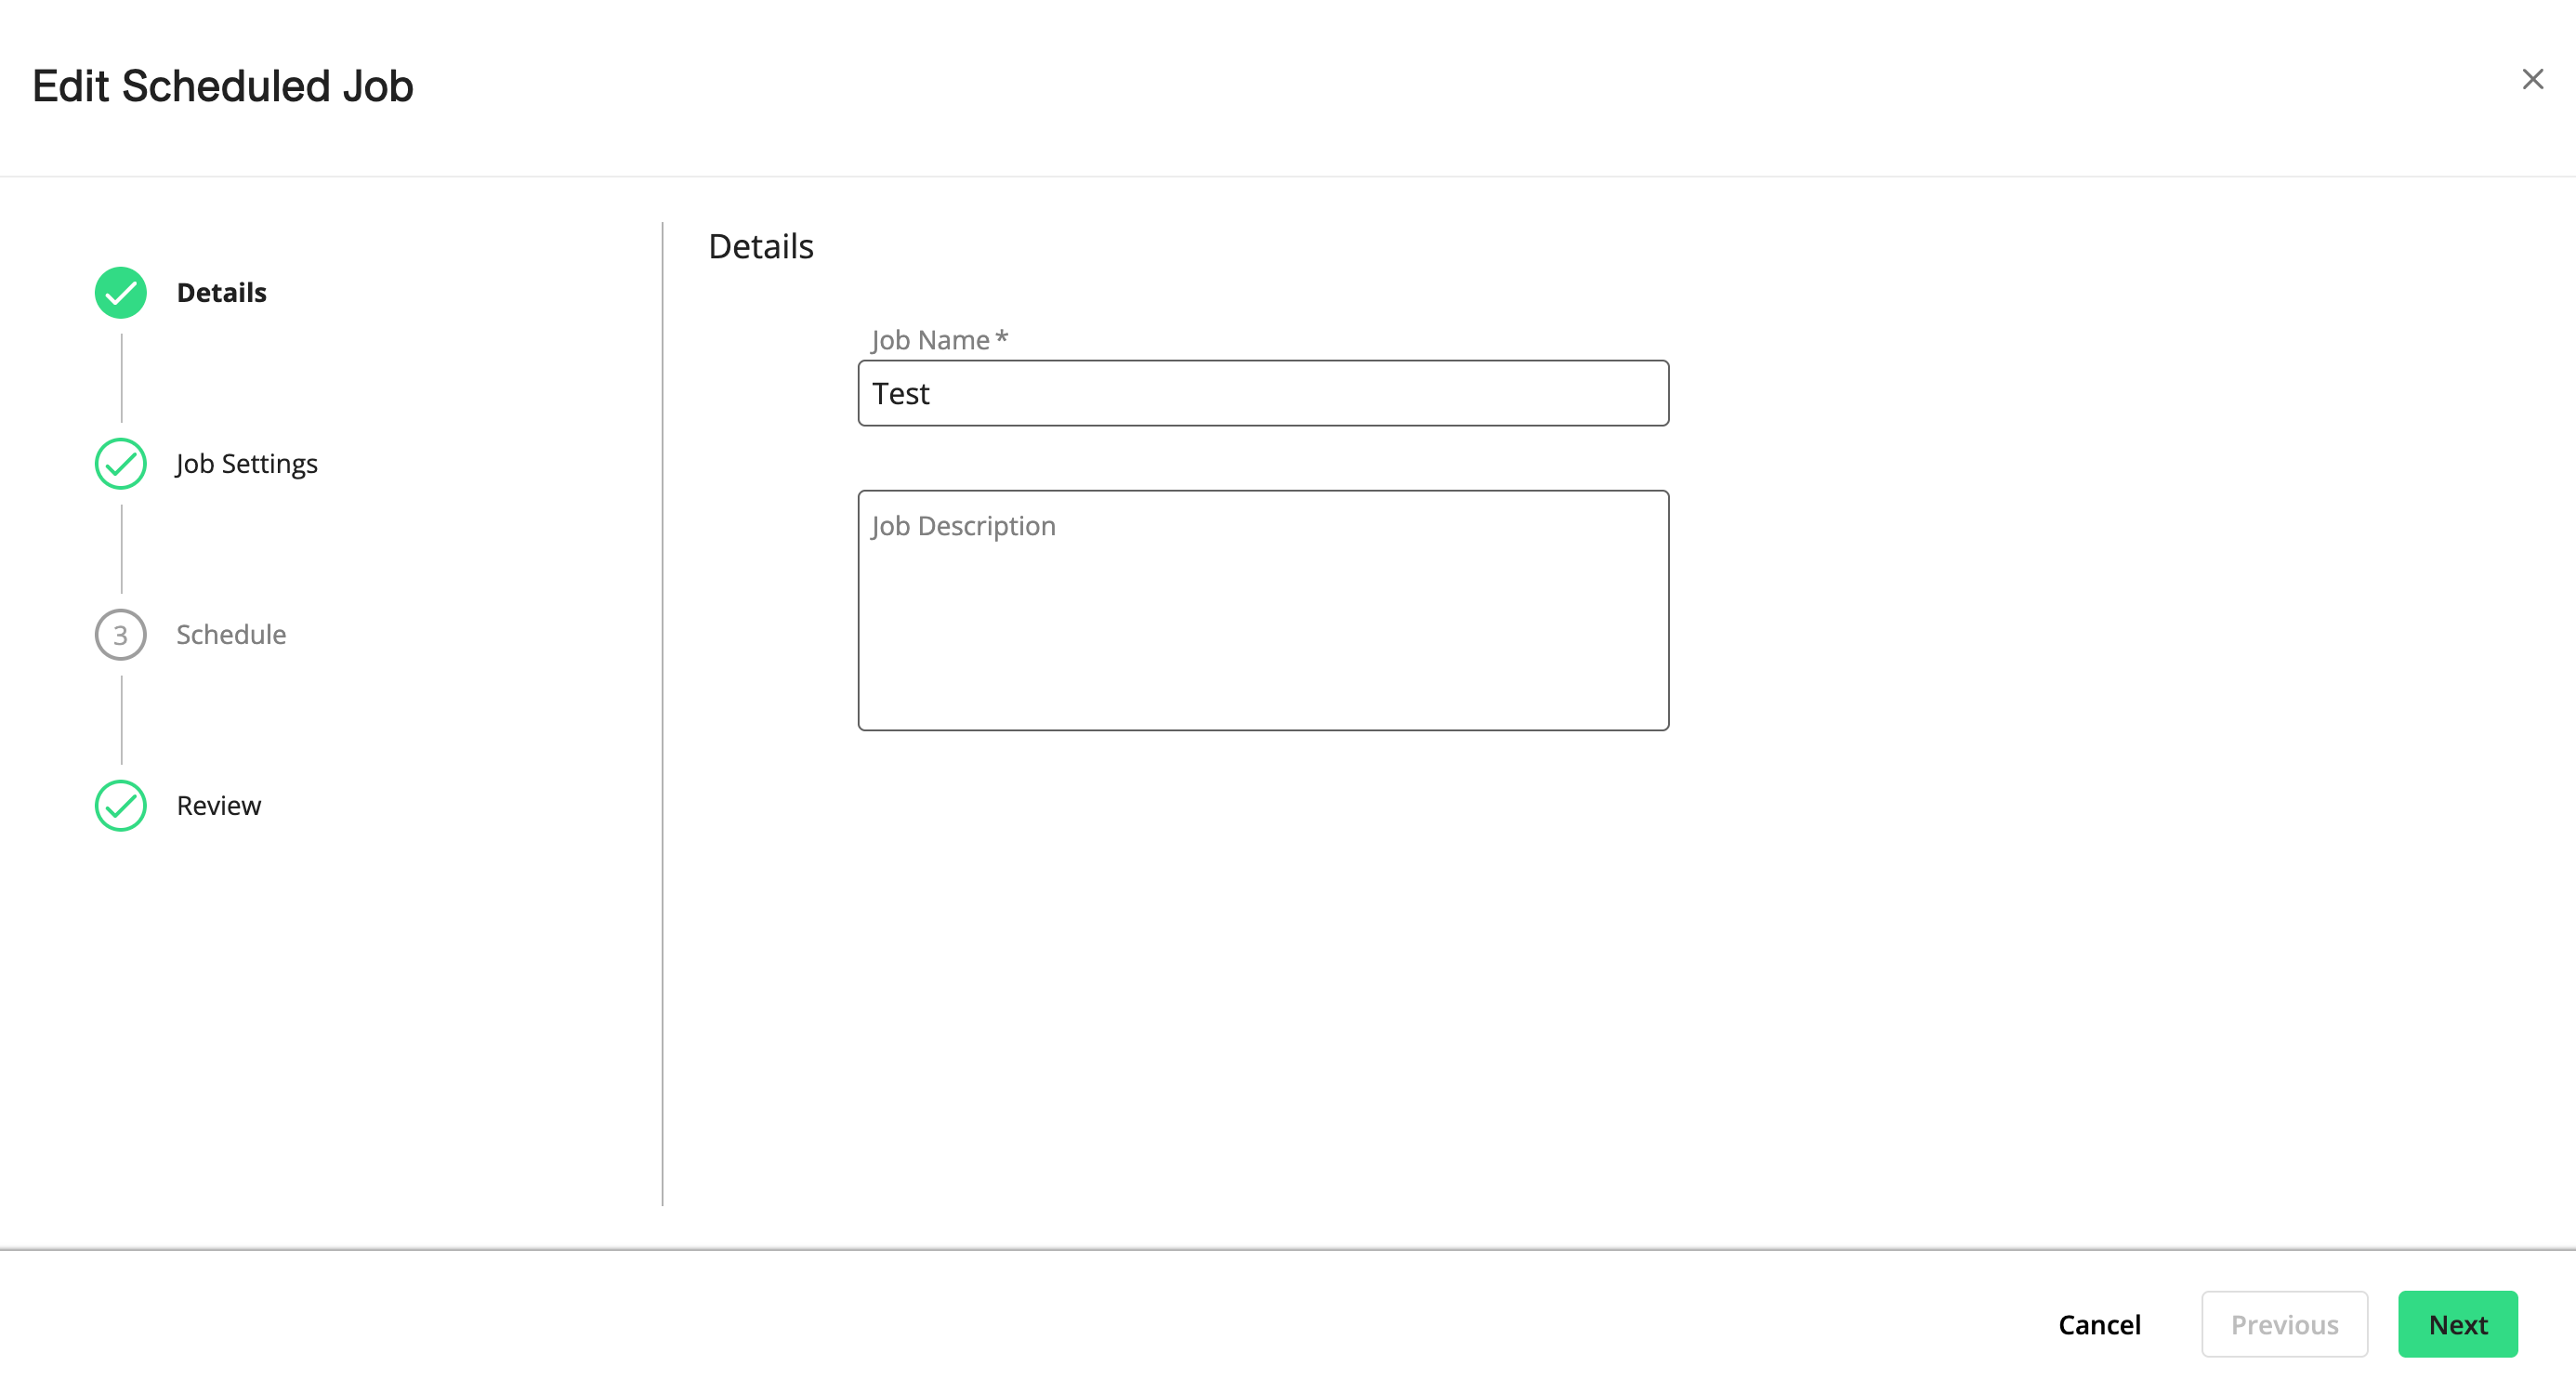This screenshot has width=2576, height=1379.
Task: Click the Job Name required field label
Action: click(x=937, y=339)
